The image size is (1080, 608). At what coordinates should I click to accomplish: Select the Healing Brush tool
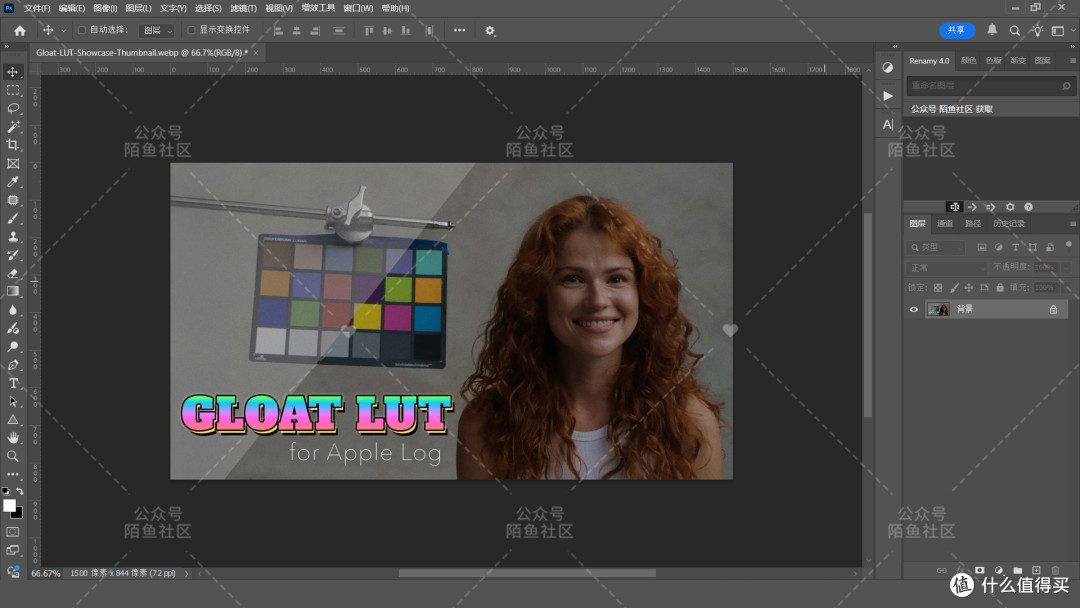click(x=13, y=200)
